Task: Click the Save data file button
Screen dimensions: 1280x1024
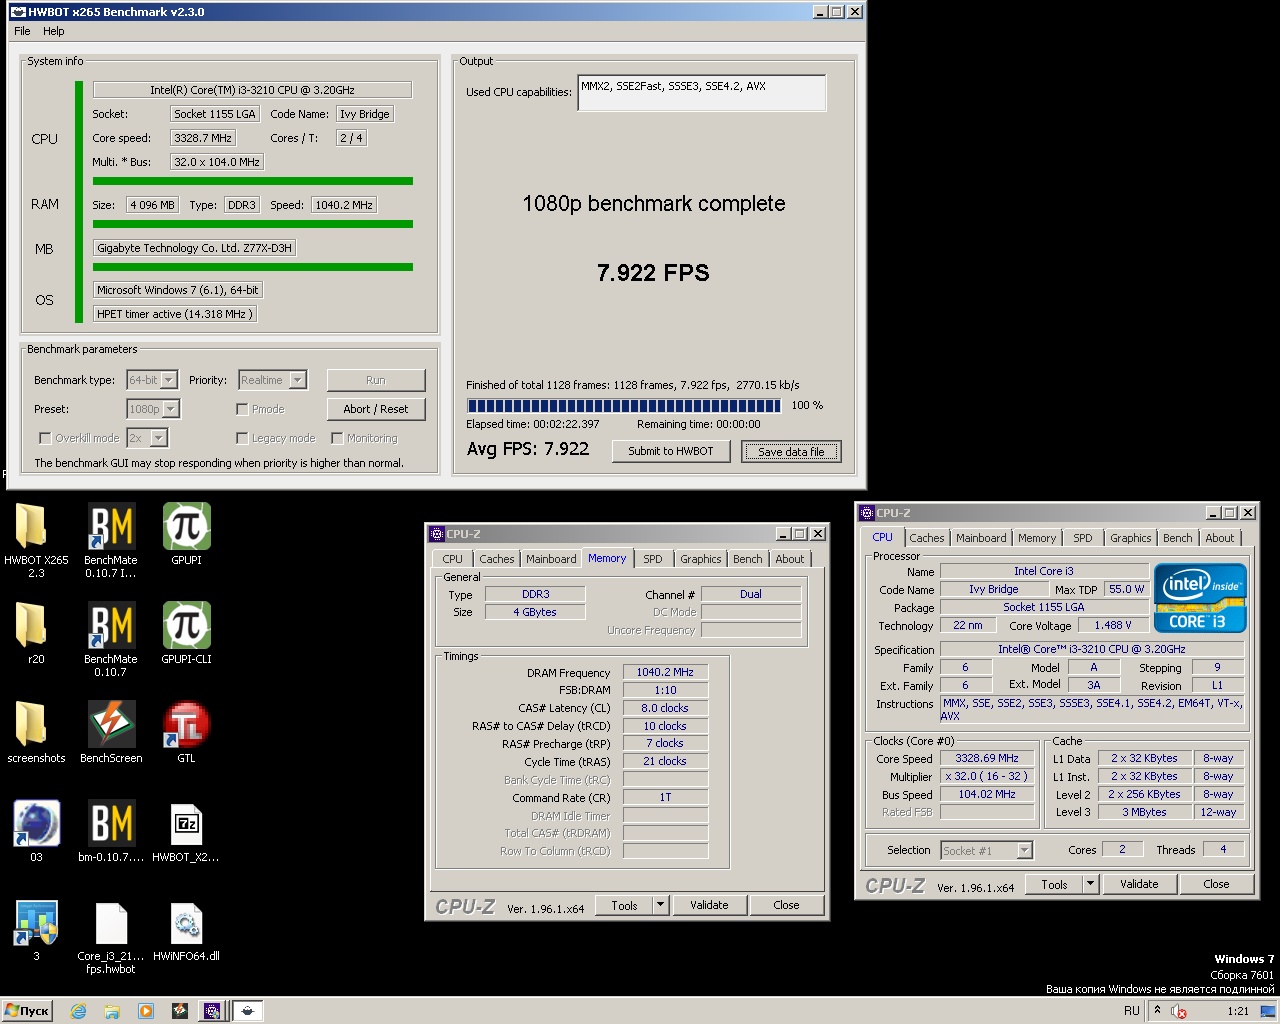Action: (x=791, y=452)
